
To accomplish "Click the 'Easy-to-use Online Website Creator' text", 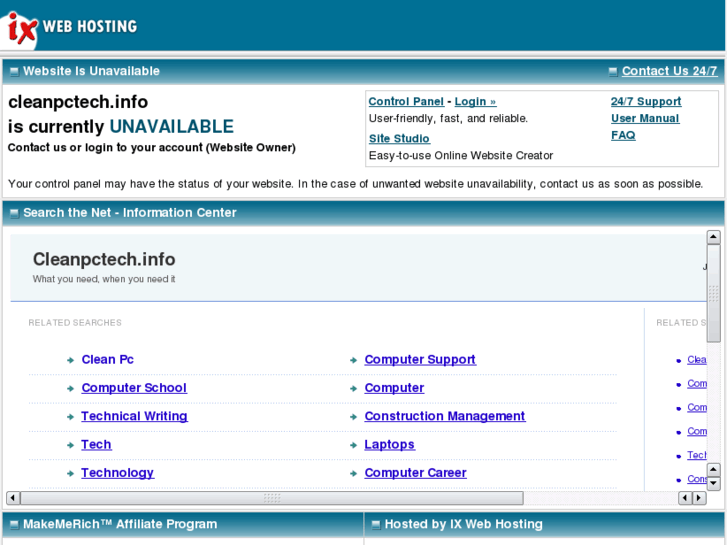I will pyautogui.click(x=461, y=155).
